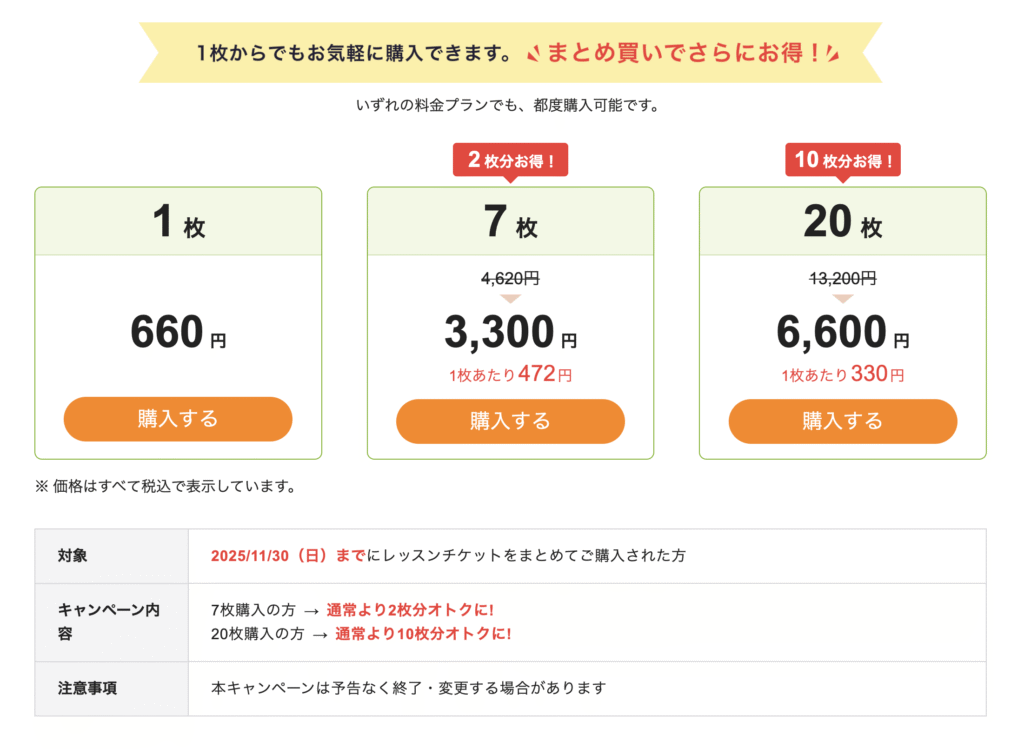Click 通常より2枚分オトクに! campaign text
1024x749 pixels.
410,609
